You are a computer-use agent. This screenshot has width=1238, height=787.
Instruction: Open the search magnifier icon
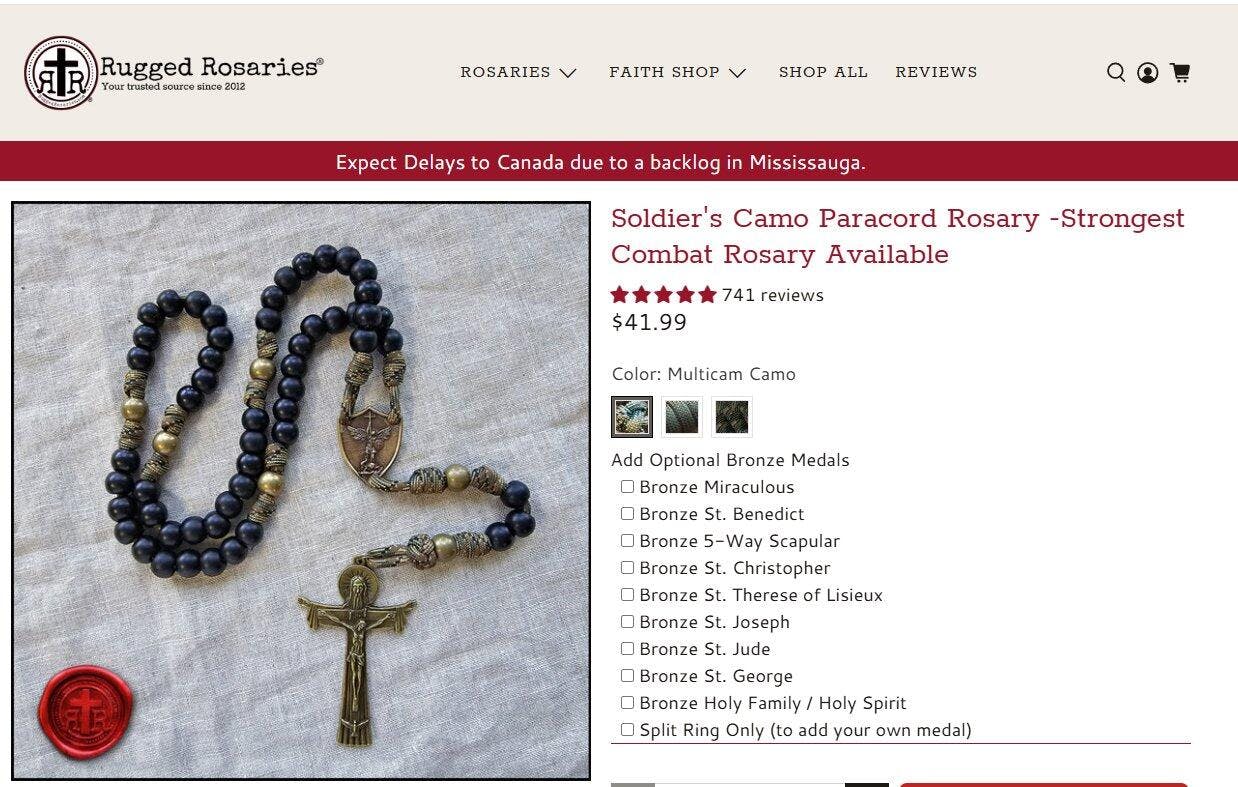pyautogui.click(x=1116, y=72)
